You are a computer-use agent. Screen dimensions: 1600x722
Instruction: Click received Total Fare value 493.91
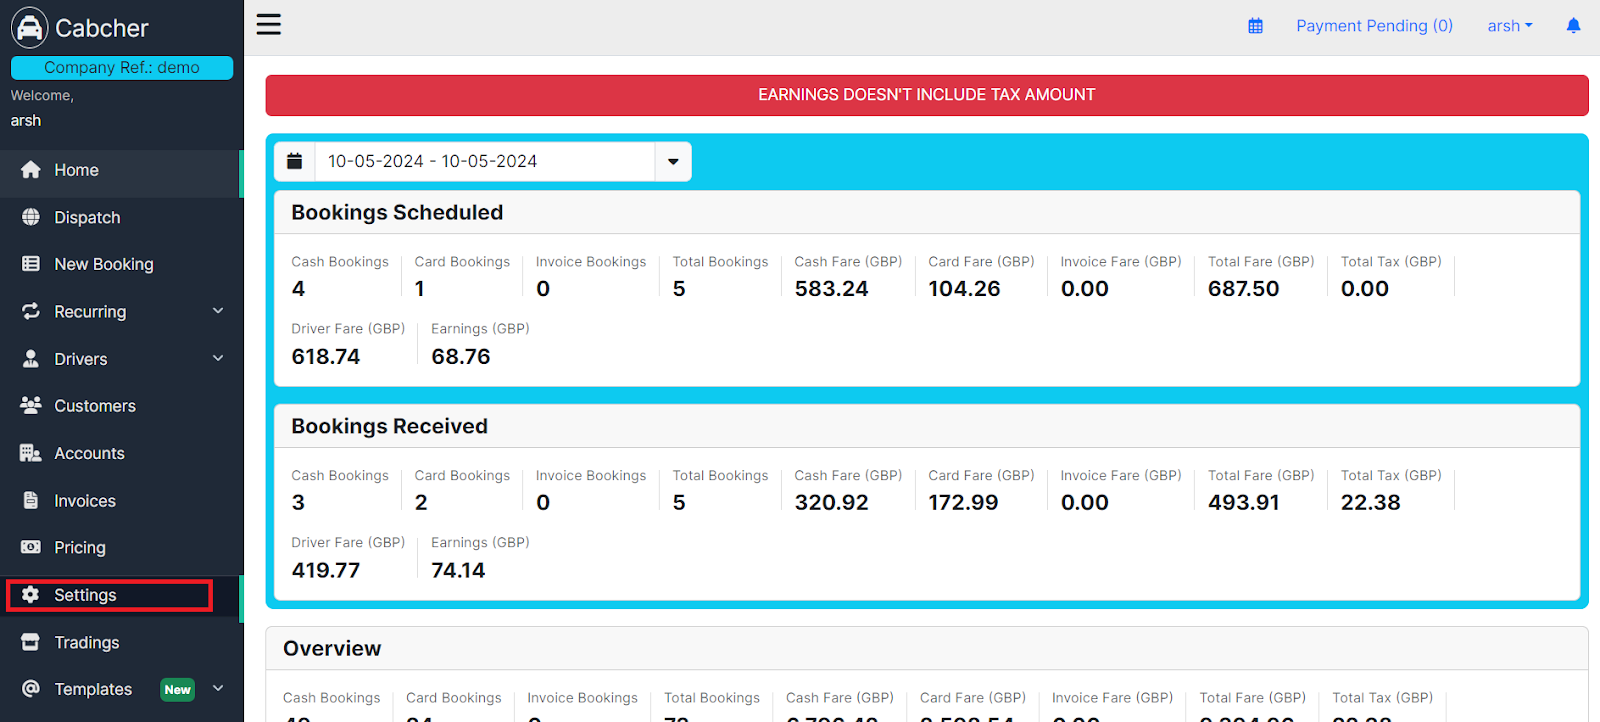[x=1244, y=502]
